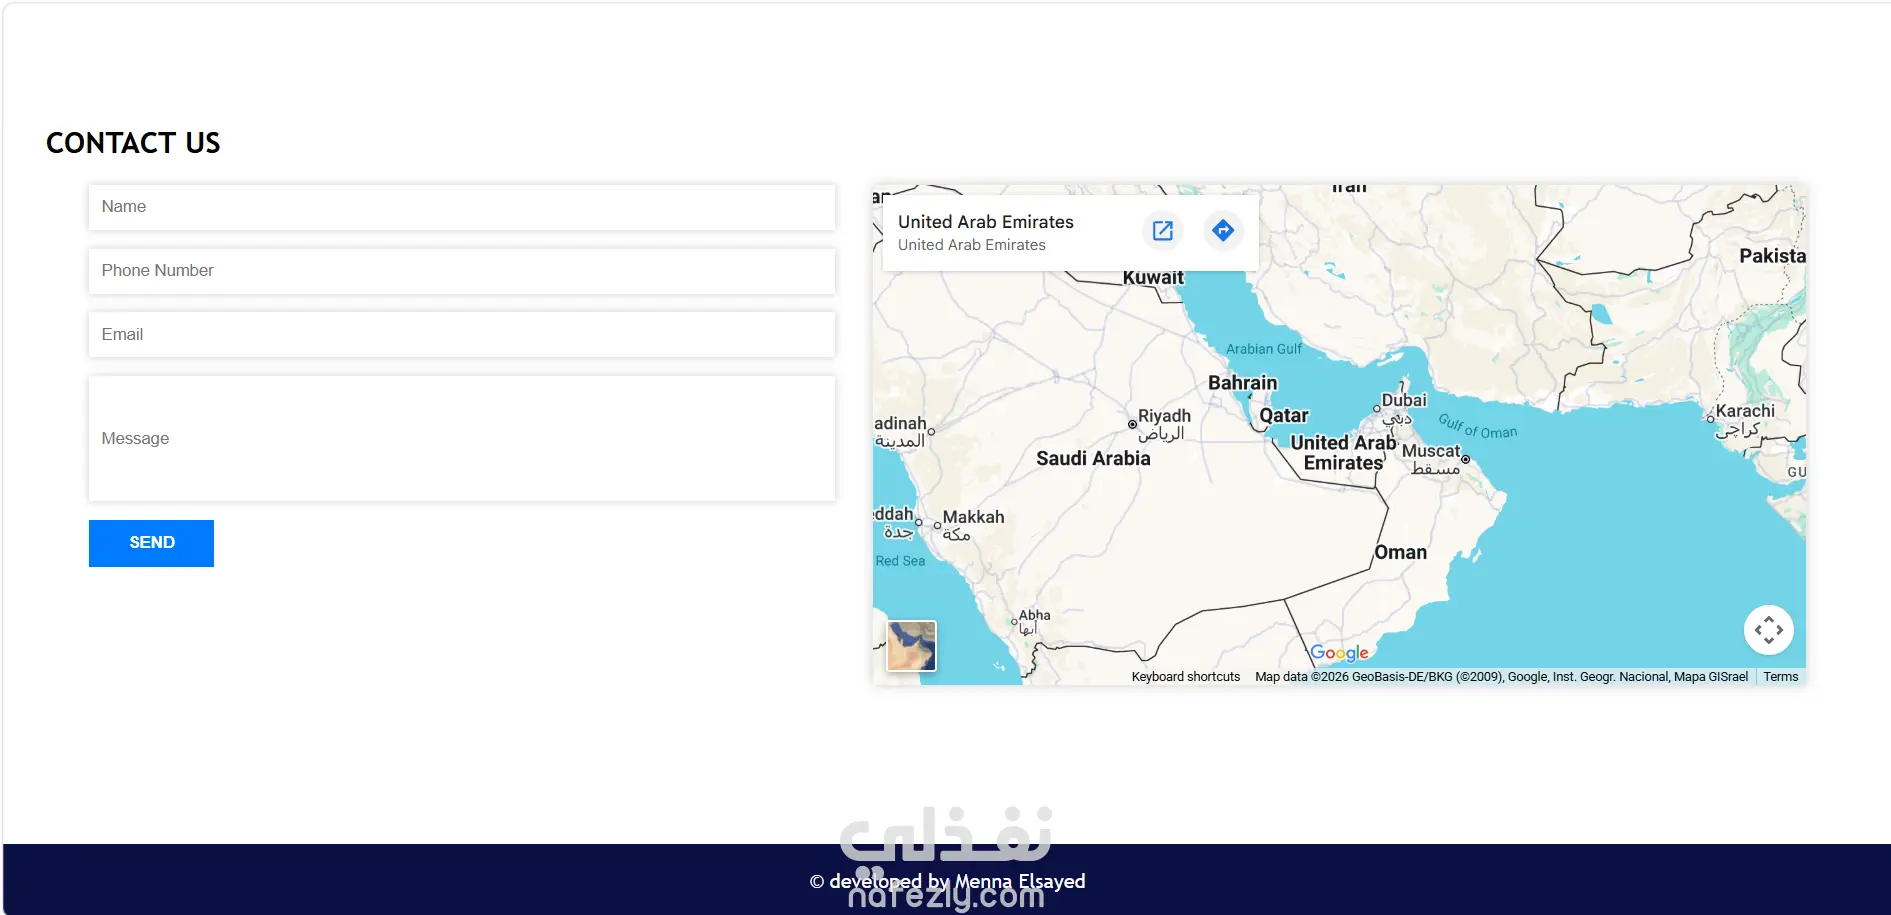Click into the Phone Number field
This screenshot has height=915, width=1891.
(x=462, y=271)
